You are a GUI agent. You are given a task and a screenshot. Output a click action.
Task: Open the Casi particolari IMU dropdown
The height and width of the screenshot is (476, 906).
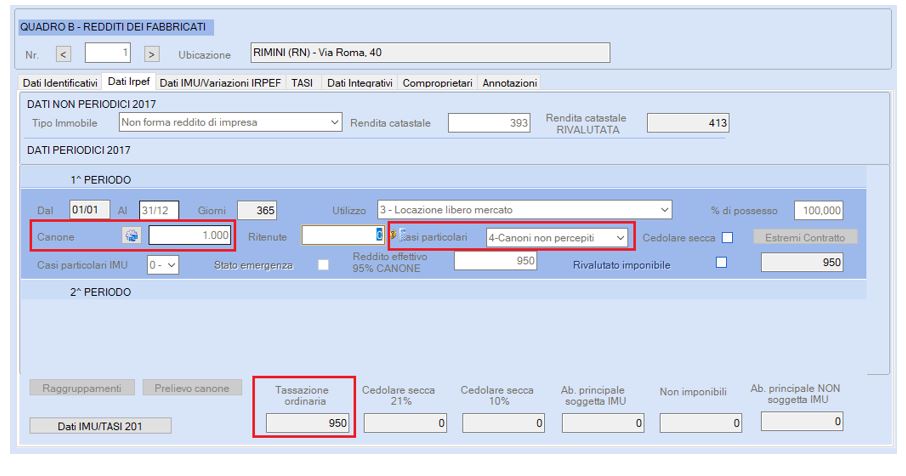(162, 265)
